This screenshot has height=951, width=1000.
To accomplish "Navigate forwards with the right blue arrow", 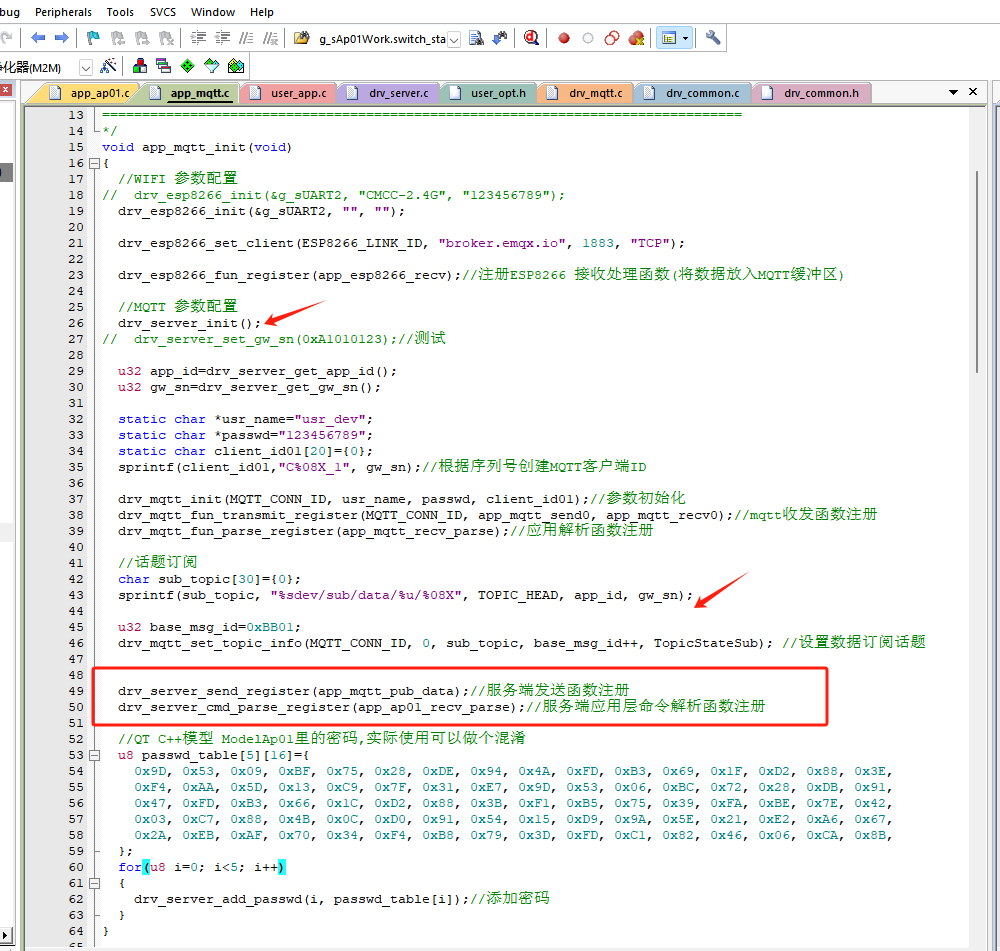I will [62, 38].
